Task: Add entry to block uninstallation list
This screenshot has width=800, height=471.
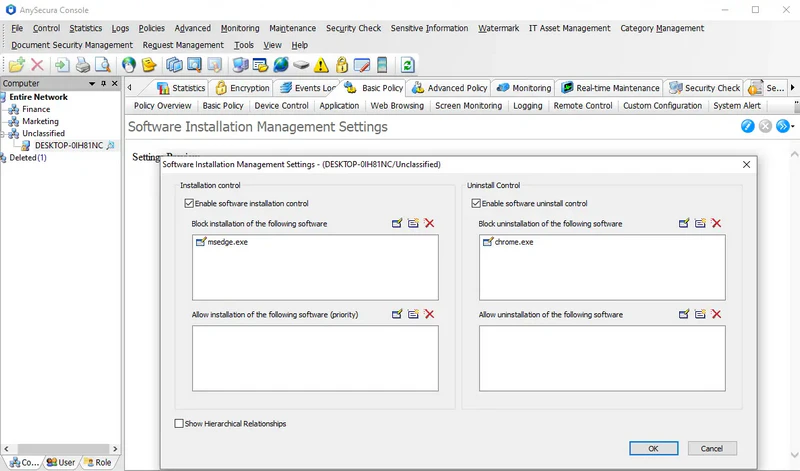Action: tap(684, 223)
